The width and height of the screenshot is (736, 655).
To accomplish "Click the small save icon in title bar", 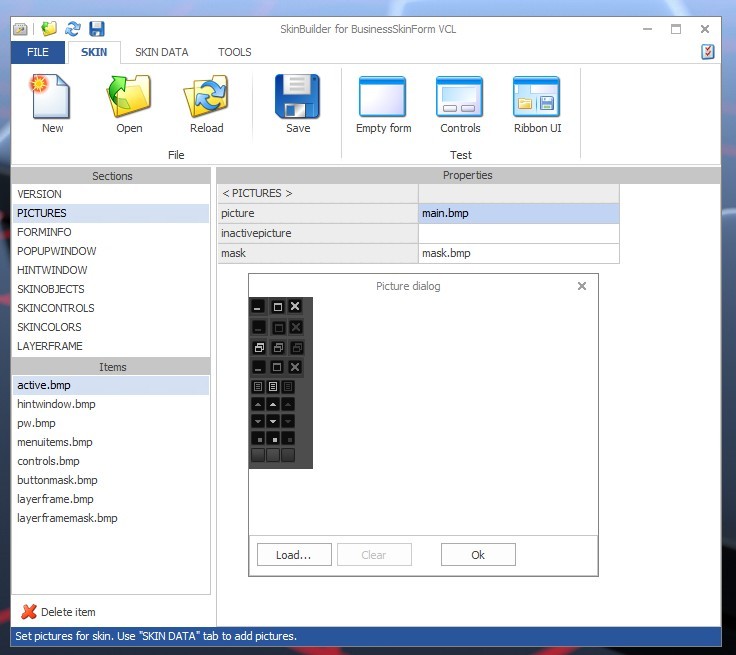I will [96, 29].
